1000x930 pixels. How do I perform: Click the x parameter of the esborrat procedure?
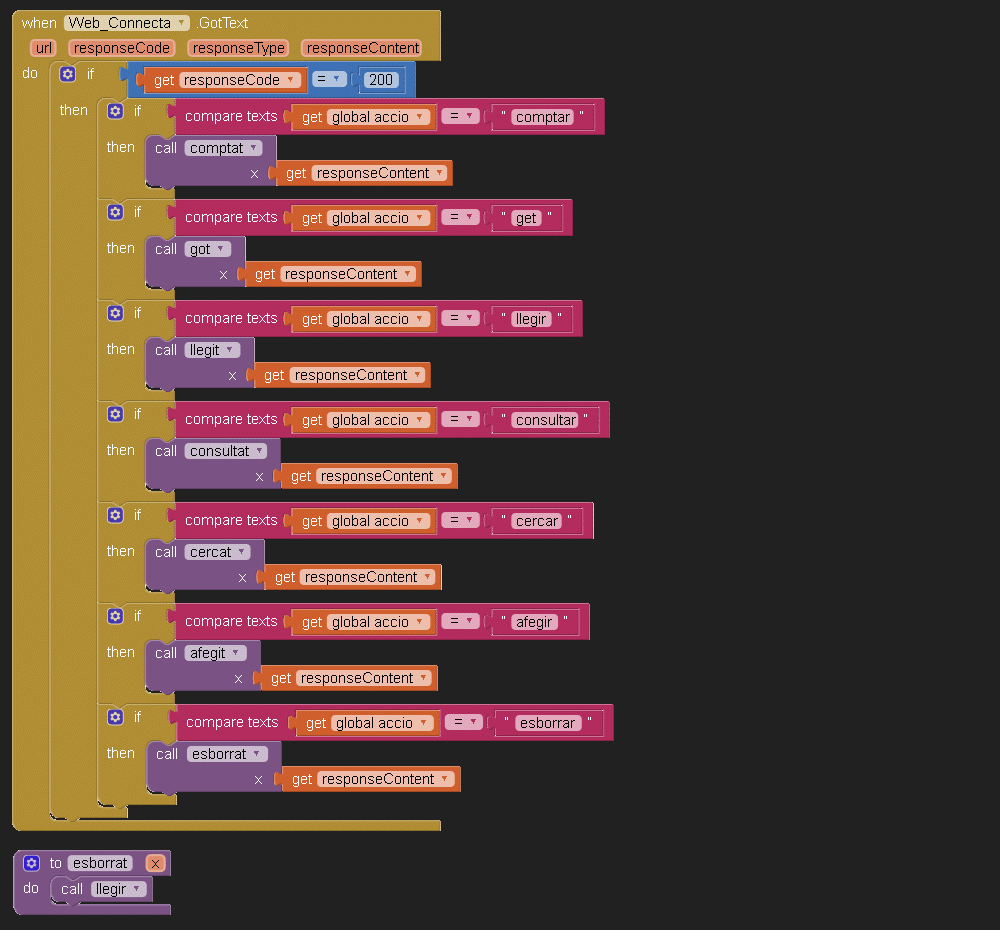tap(155, 863)
